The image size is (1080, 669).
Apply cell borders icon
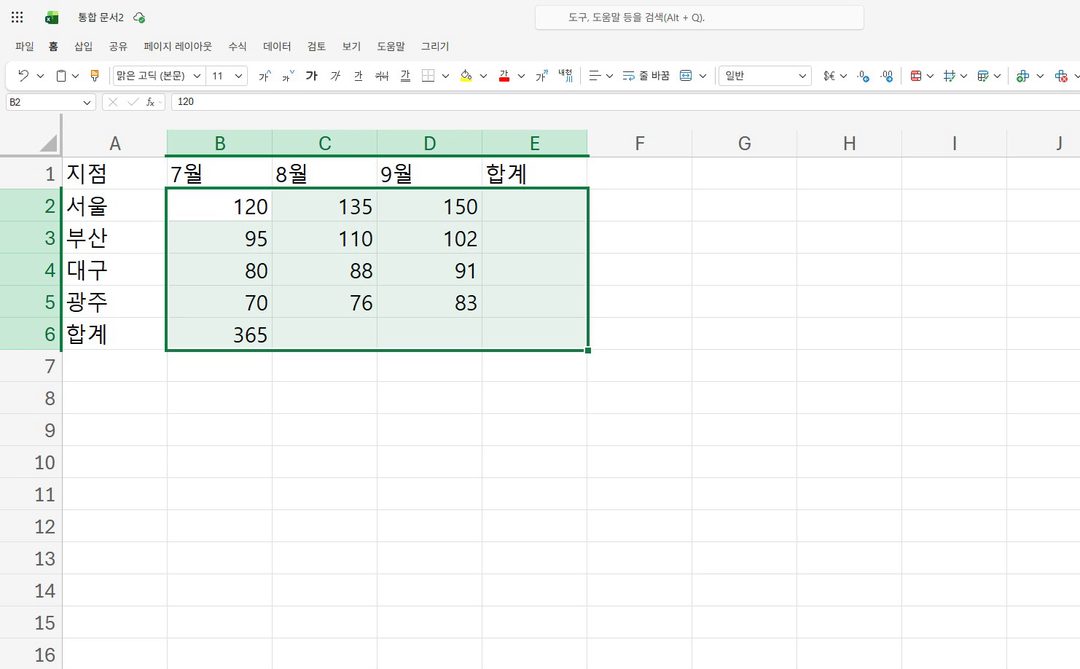pyautogui.click(x=428, y=76)
